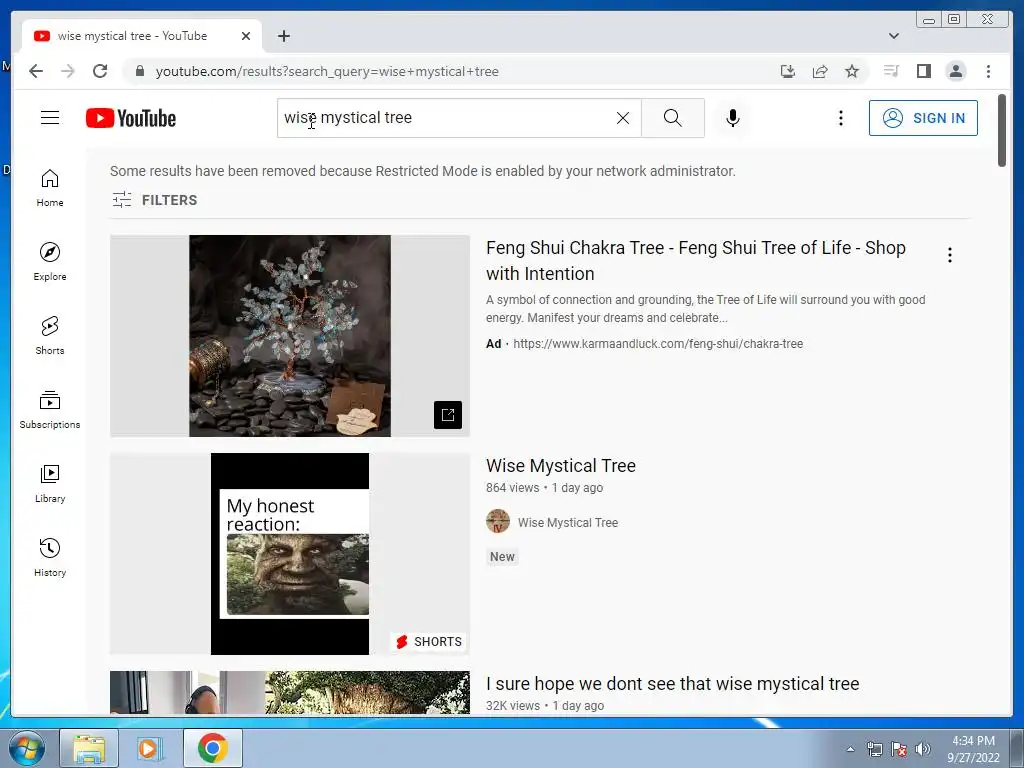Open the Wise Mystical Tree video title
Viewport: 1024px width, 768px height.
560,466
